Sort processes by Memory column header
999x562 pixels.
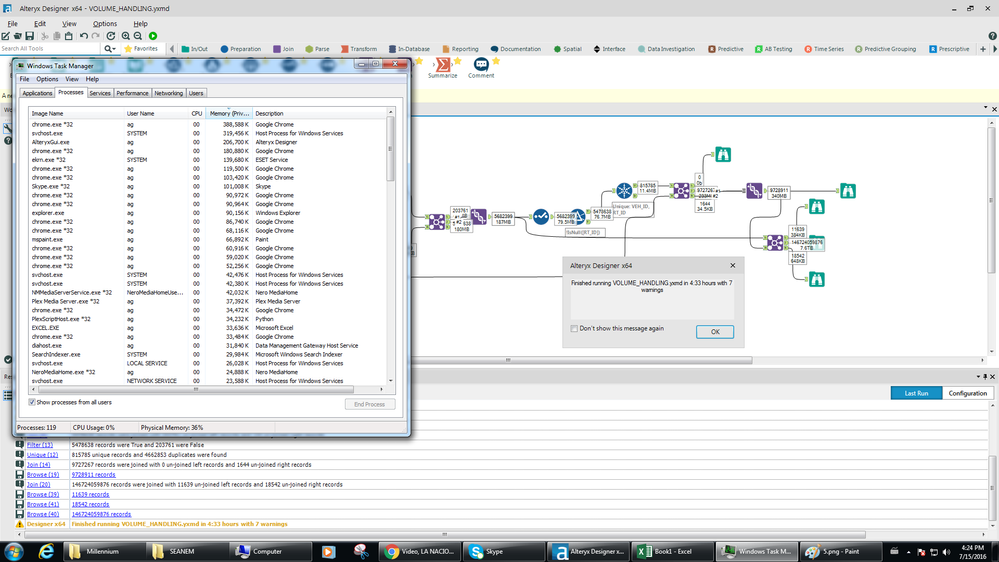point(229,113)
